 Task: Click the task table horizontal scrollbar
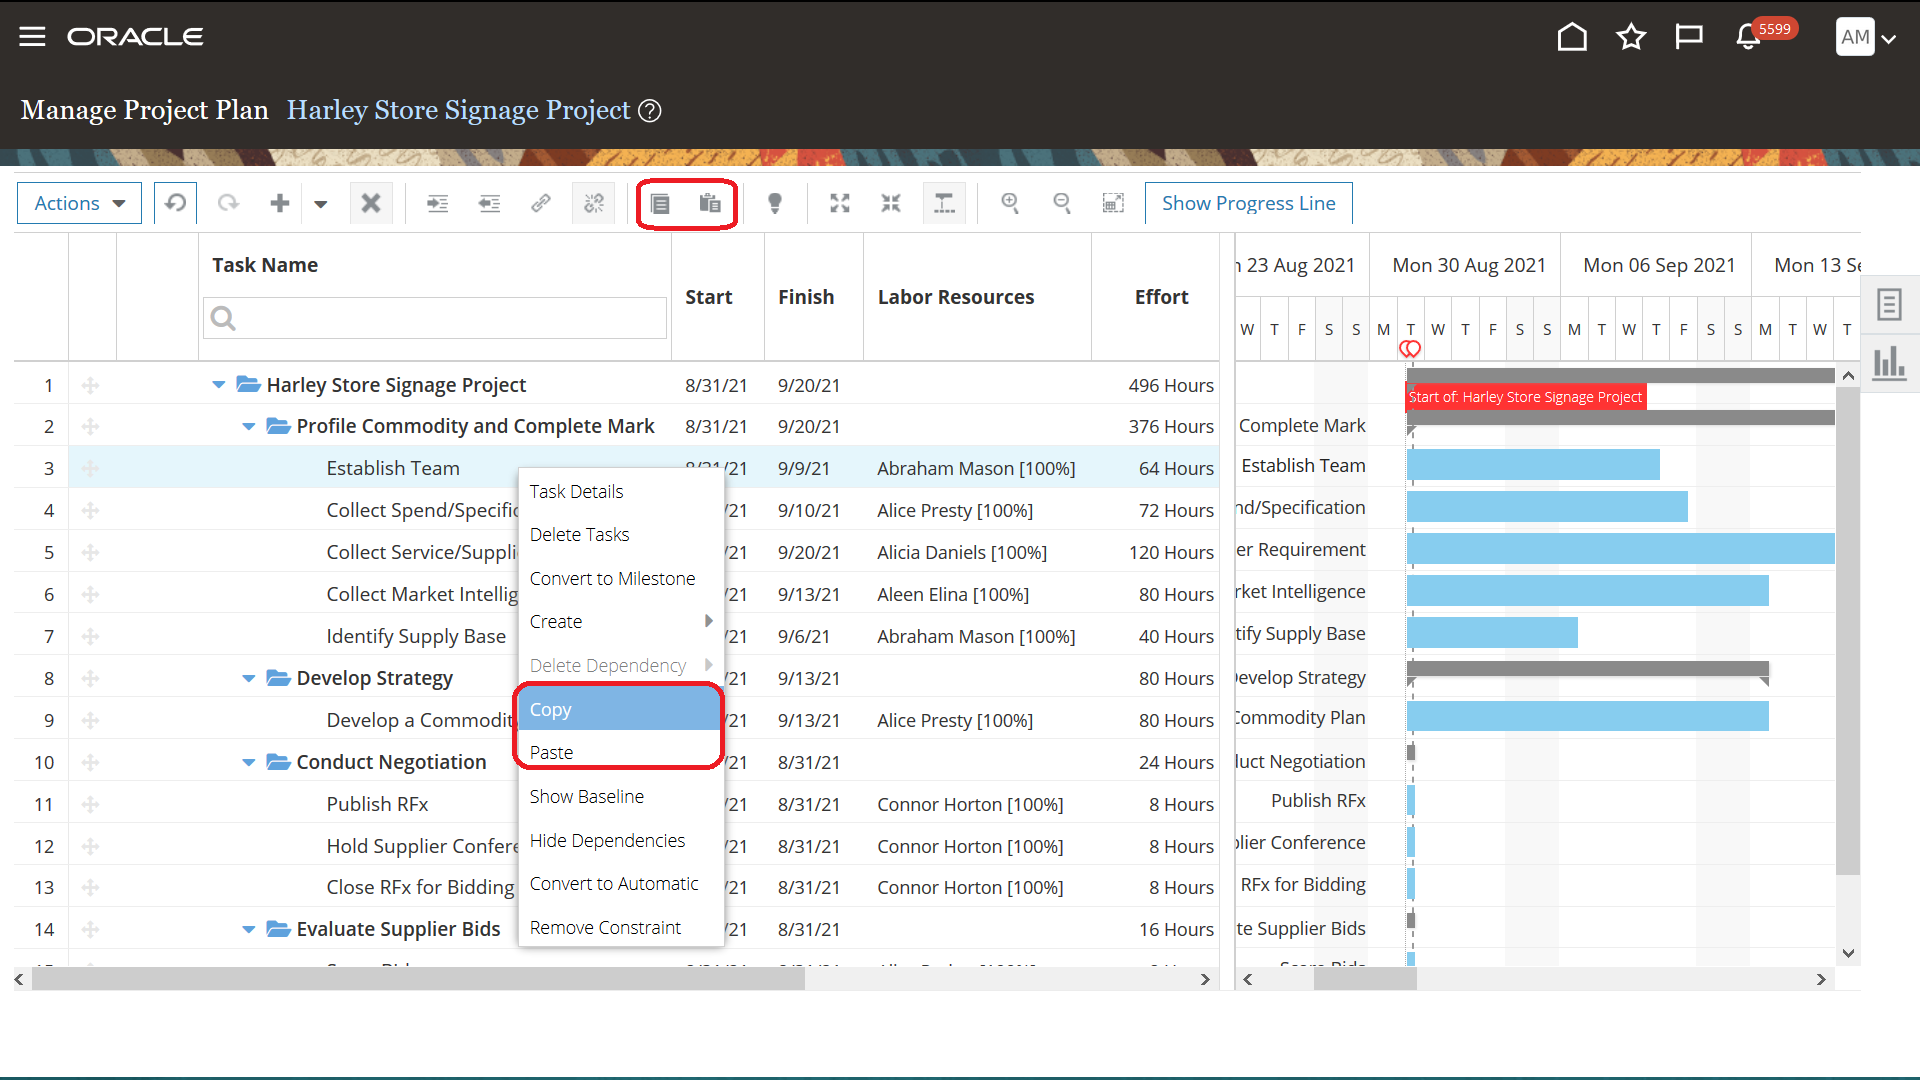tap(418, 980)
